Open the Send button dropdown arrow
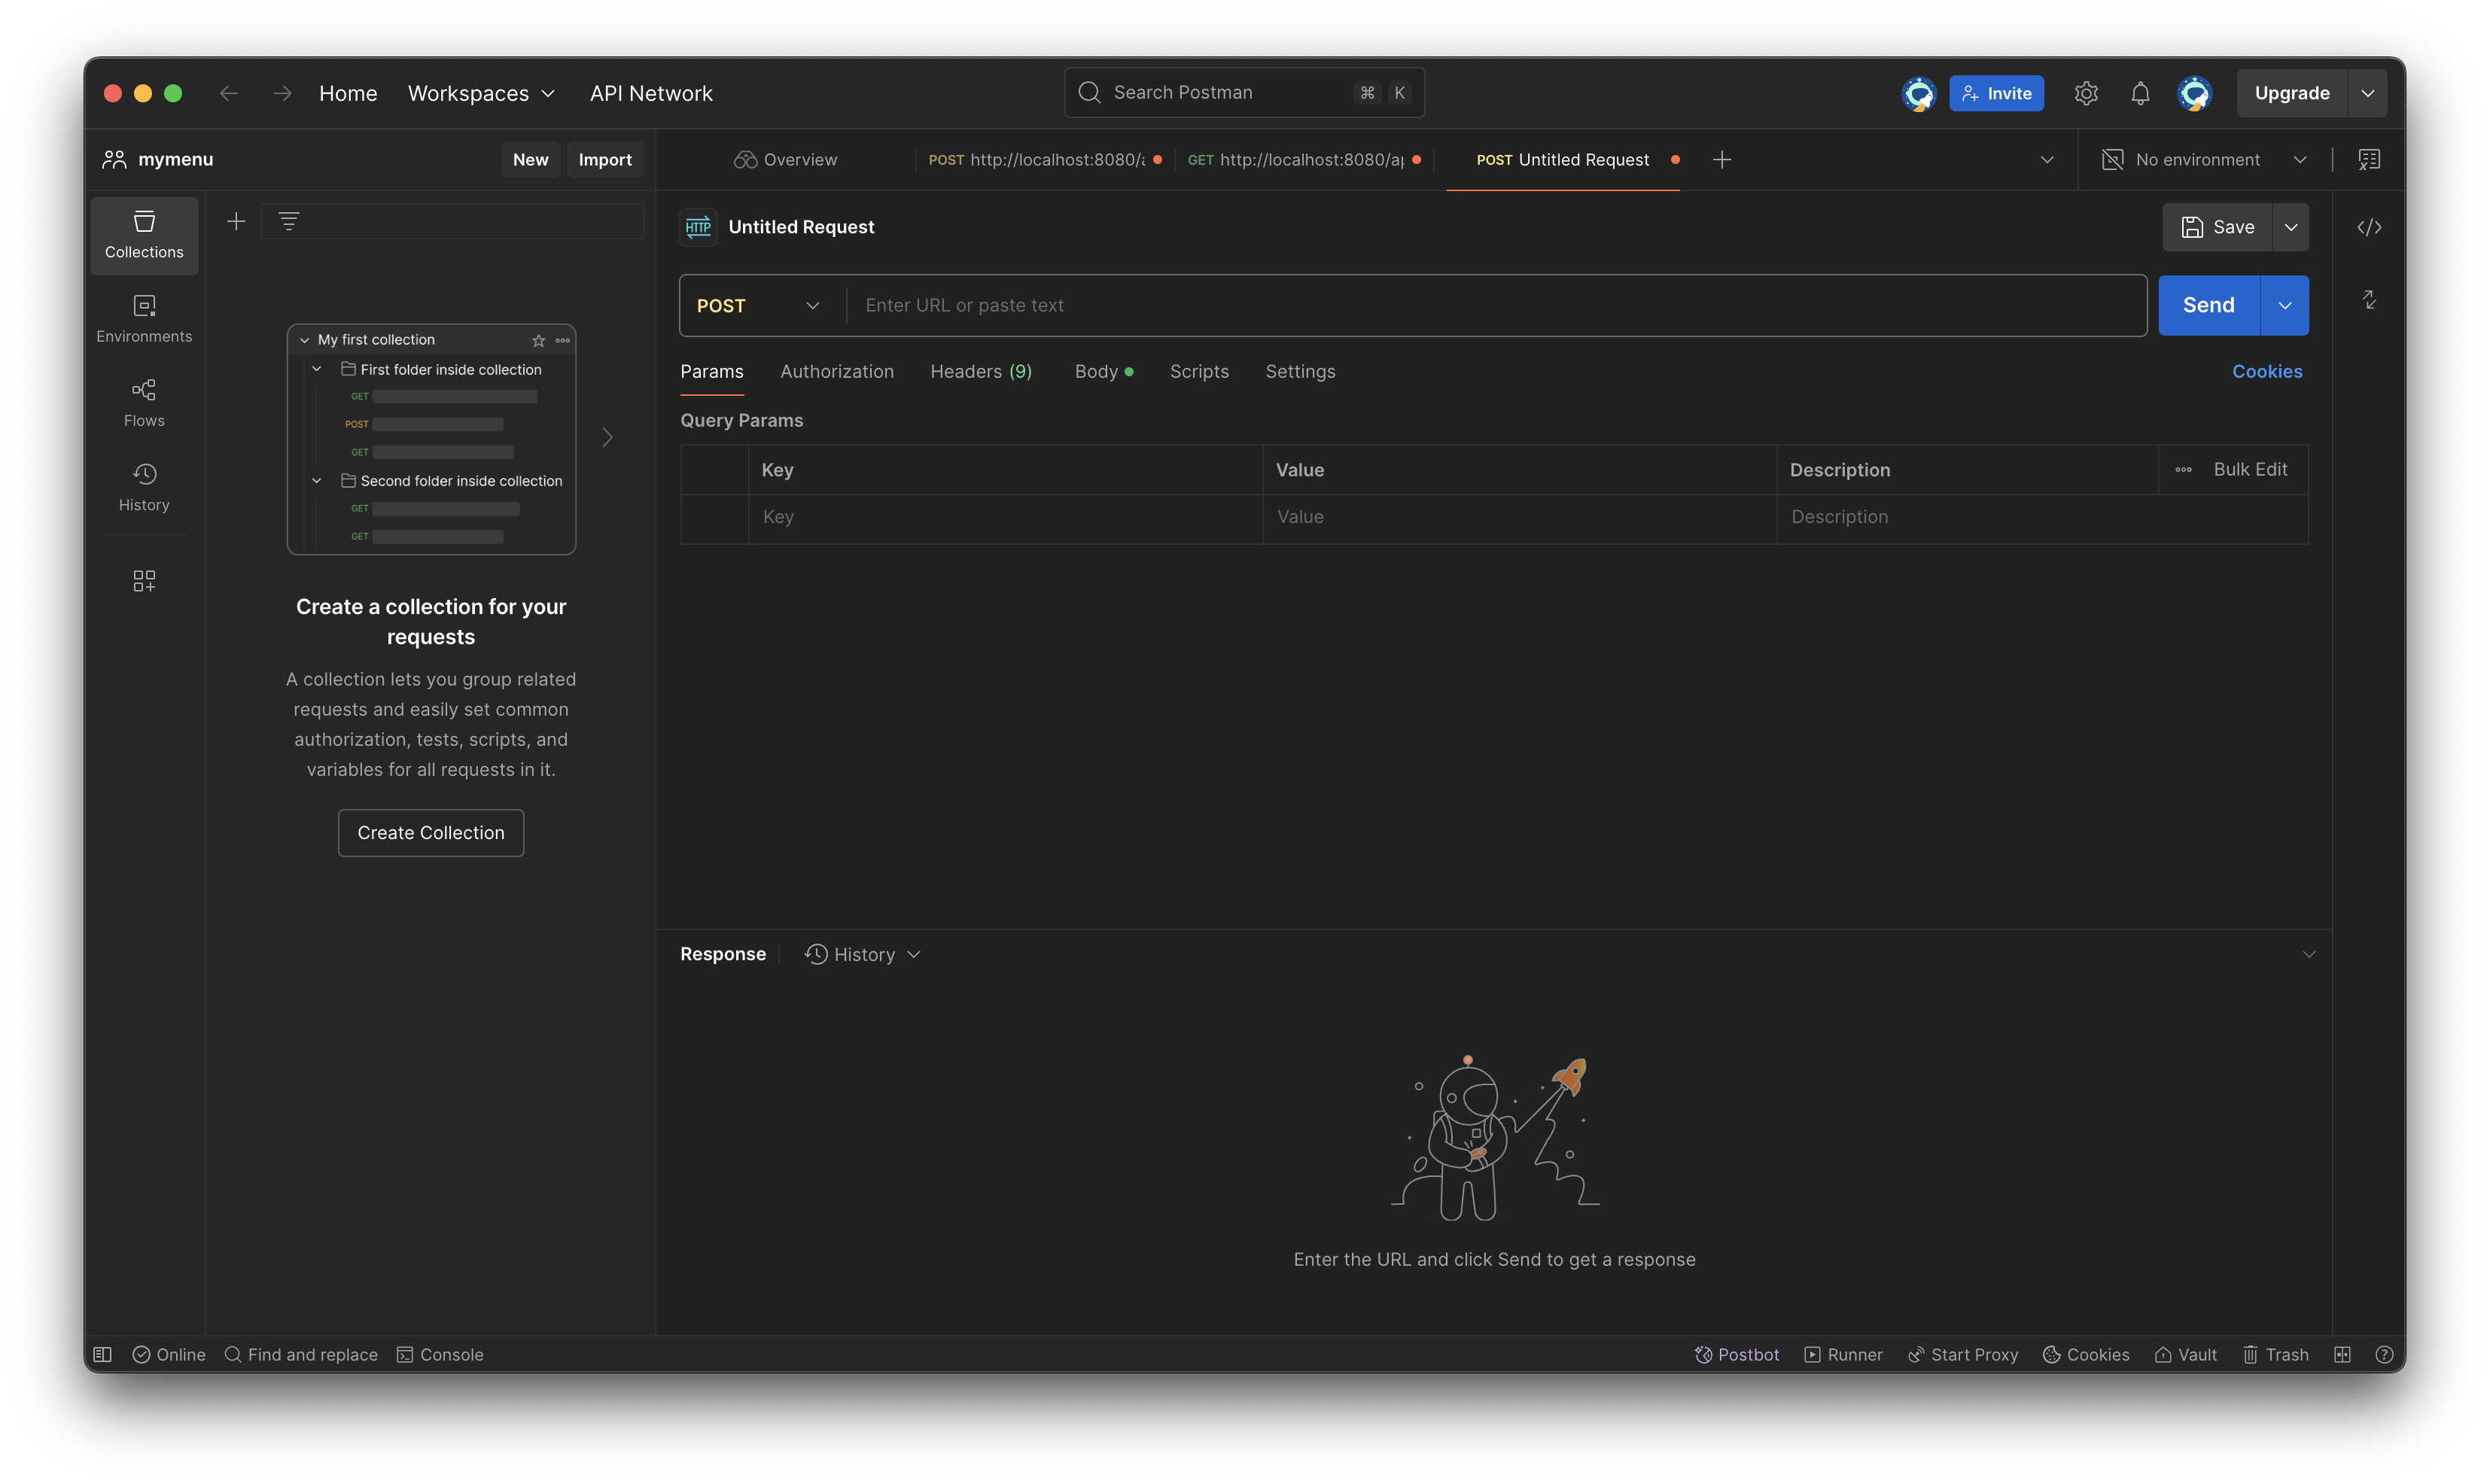Screen dimensions: 2490x1484 coord(2284,305)
